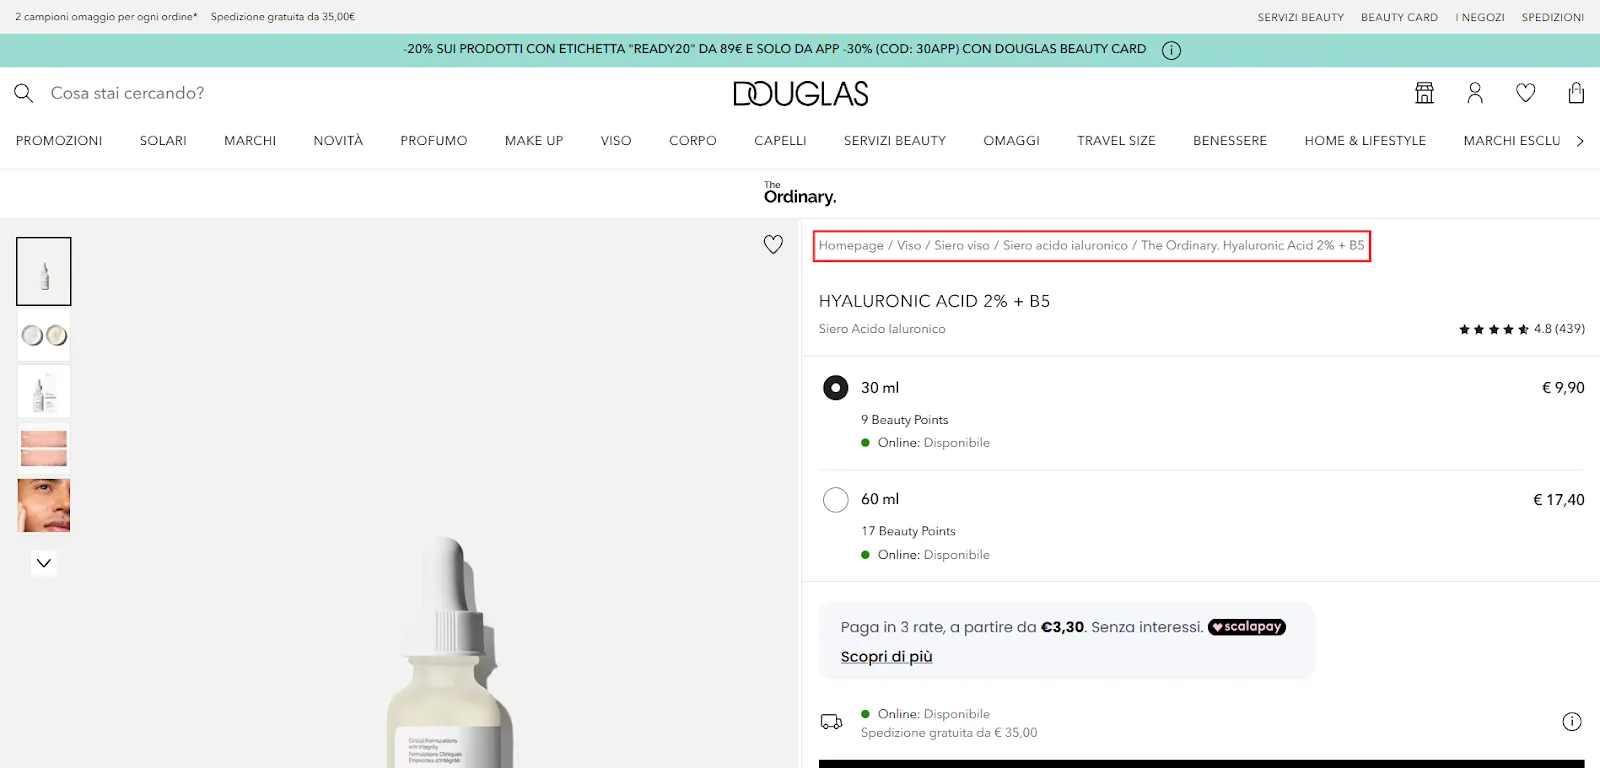Open the store locator icon

tap(1424, 93)
